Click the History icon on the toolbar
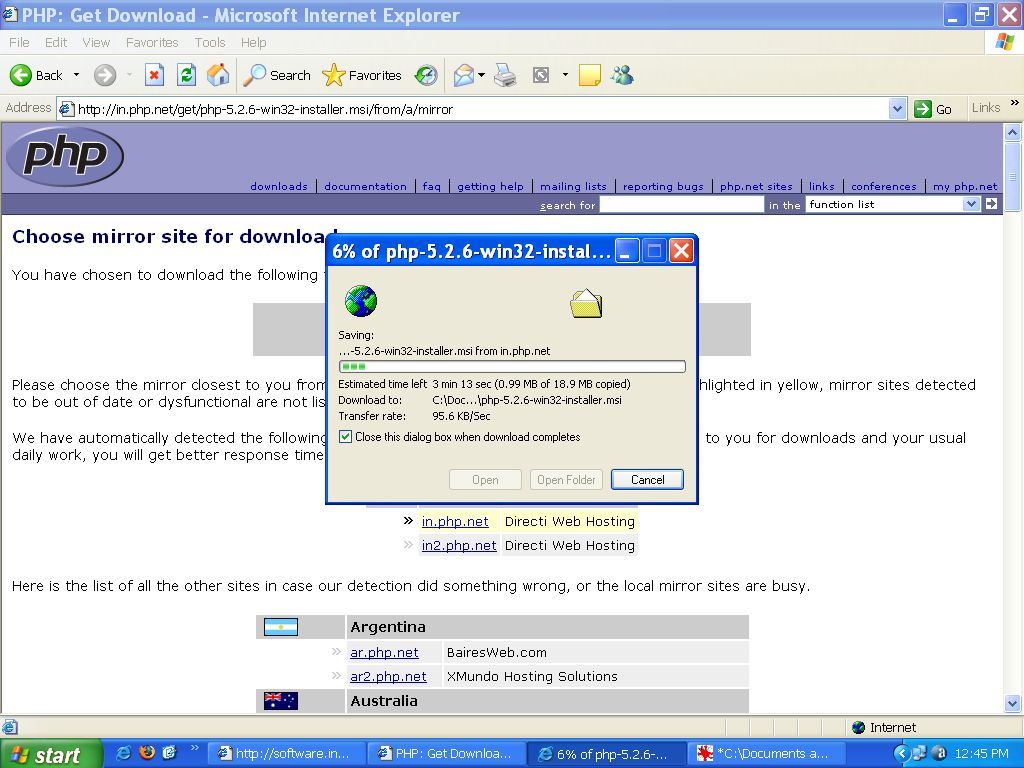Screen dimensions: 1024x768 425,75
